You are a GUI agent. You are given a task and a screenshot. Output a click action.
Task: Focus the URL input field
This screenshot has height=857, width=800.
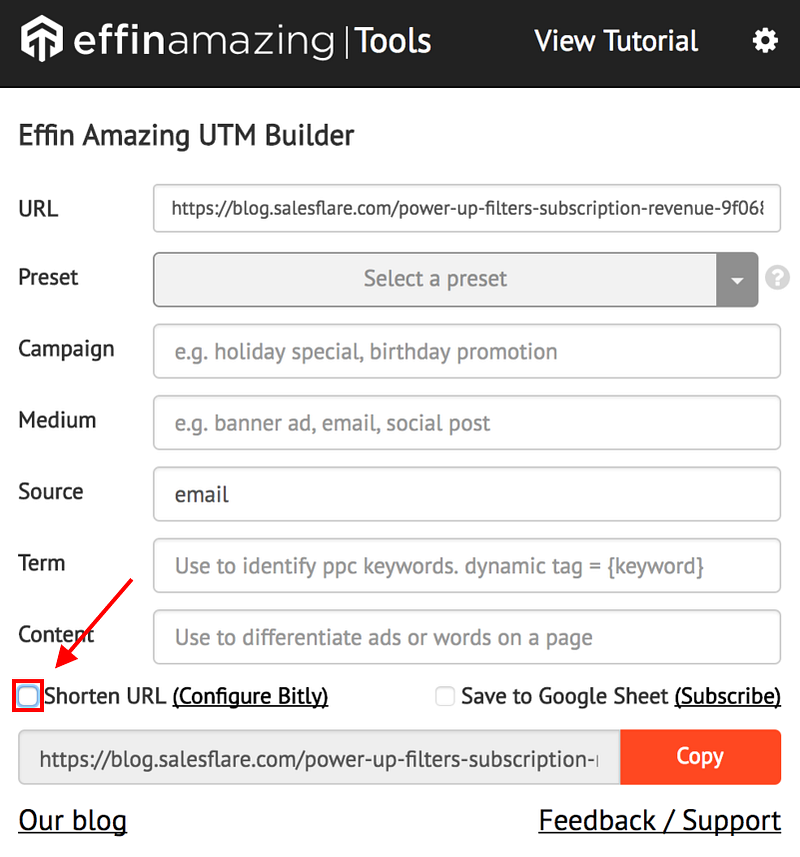(x=467, y=208)
